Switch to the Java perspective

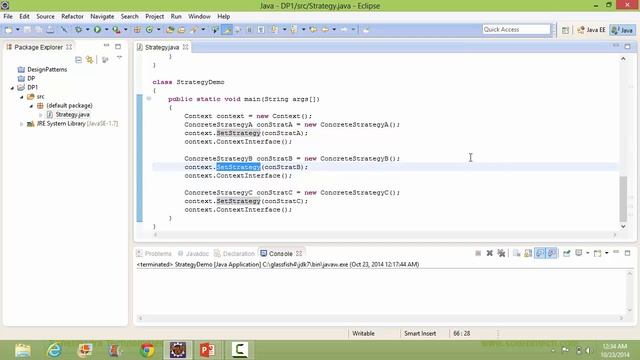pyautogui.click(x=622, y=30)
